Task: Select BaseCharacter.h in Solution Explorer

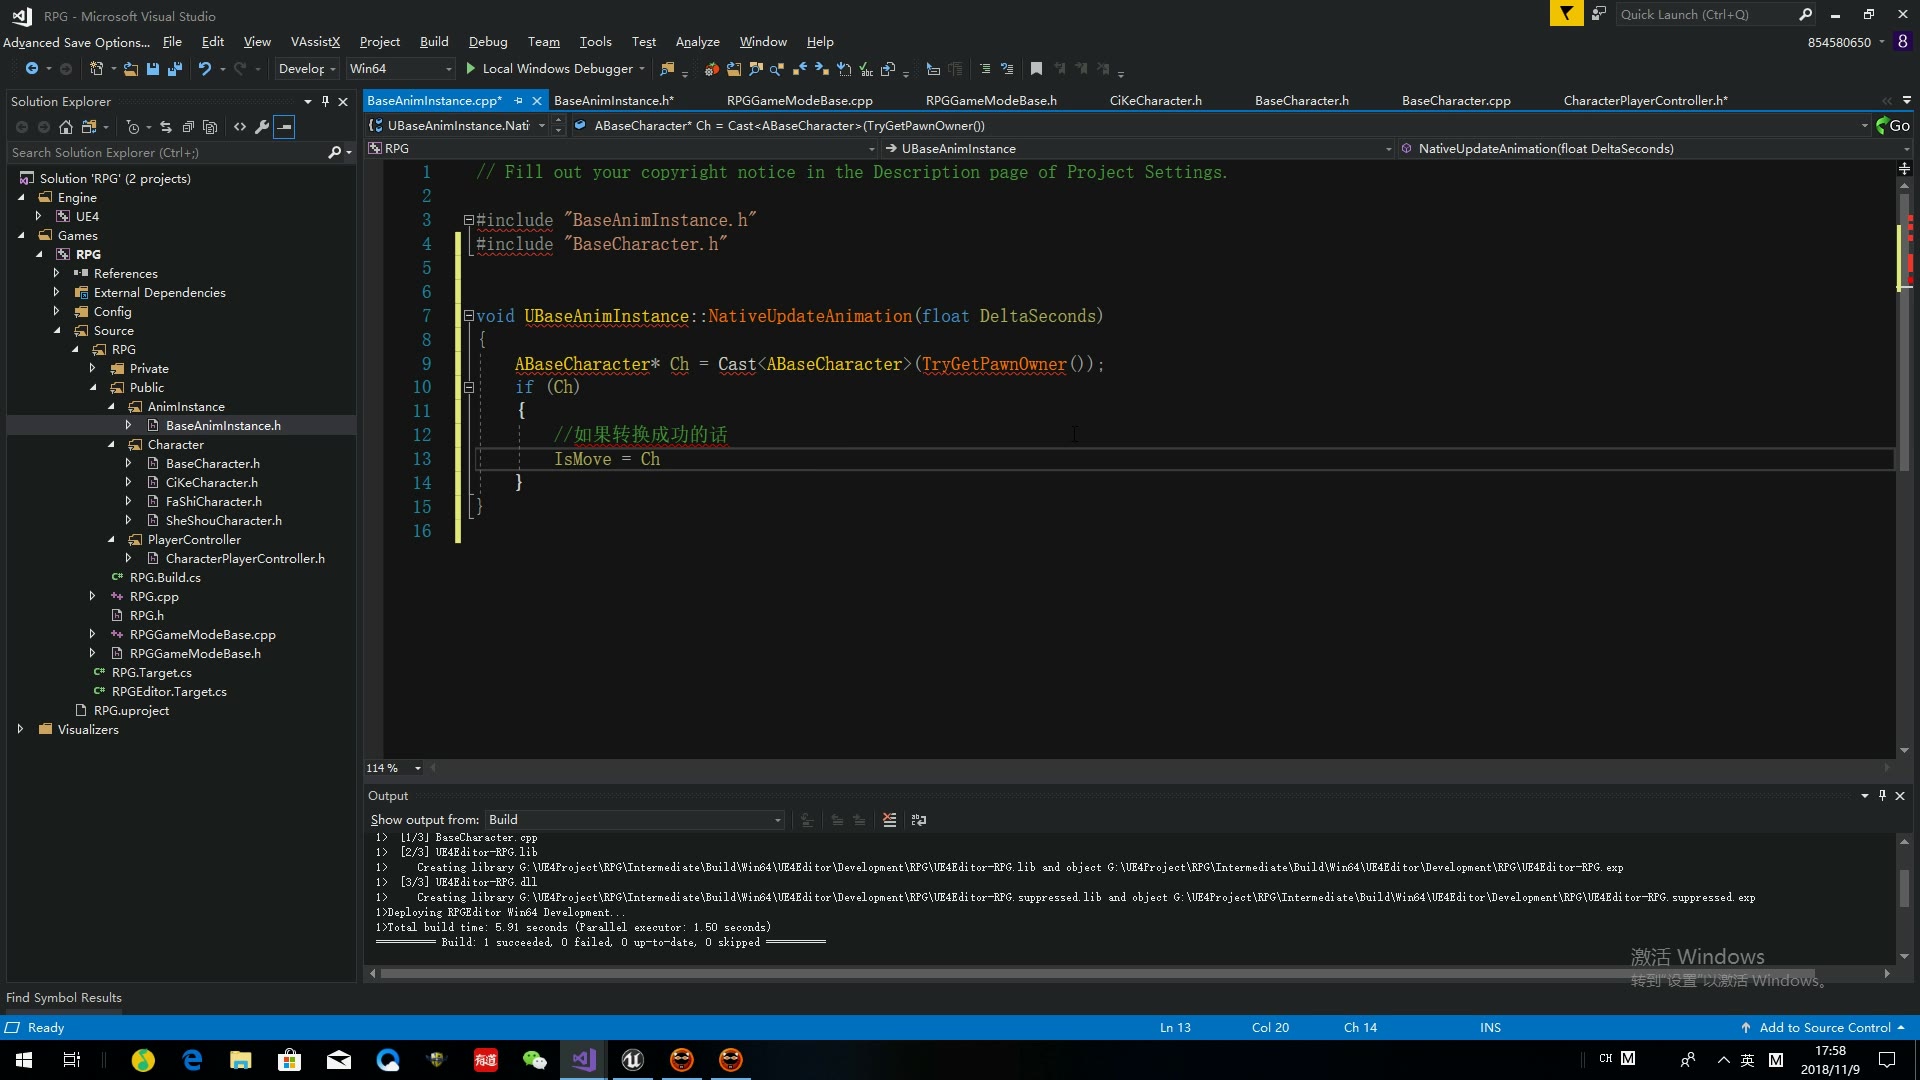Action: (x=212, y=463)
